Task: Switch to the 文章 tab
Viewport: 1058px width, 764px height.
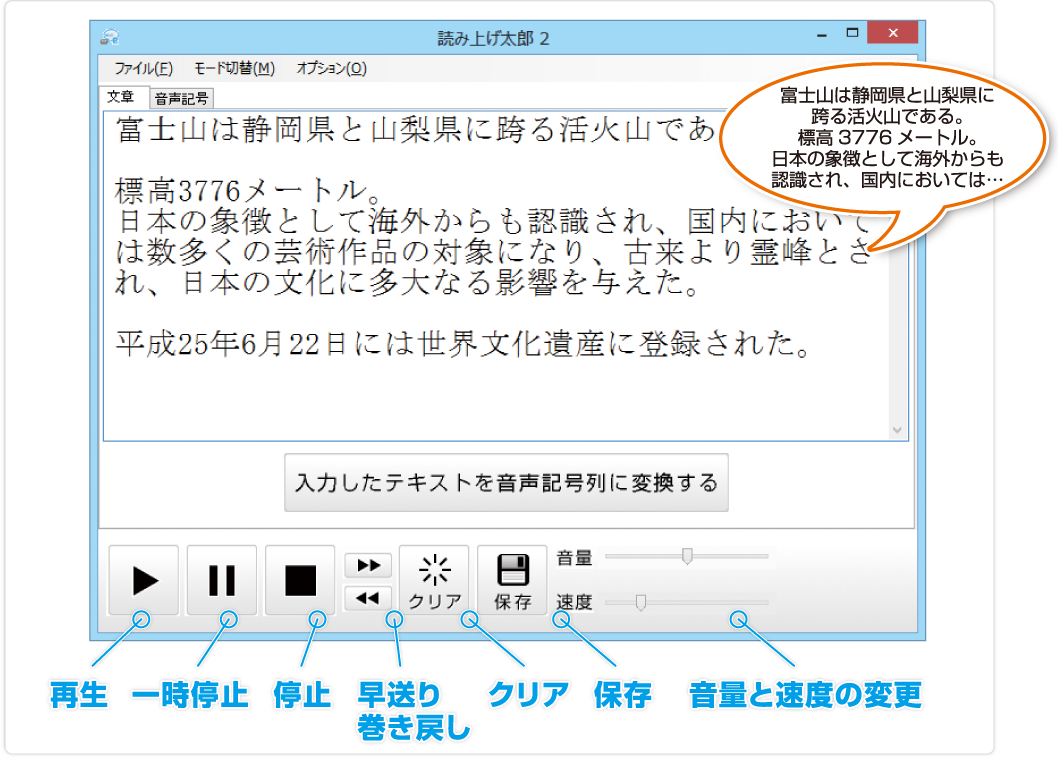Action: [x=121, y=97]
